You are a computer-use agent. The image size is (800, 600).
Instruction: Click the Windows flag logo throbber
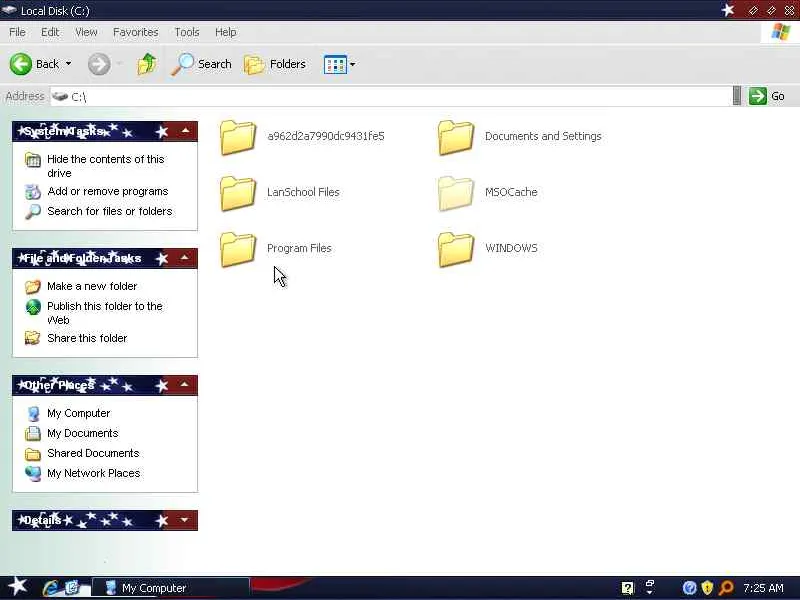coord(781,32)
